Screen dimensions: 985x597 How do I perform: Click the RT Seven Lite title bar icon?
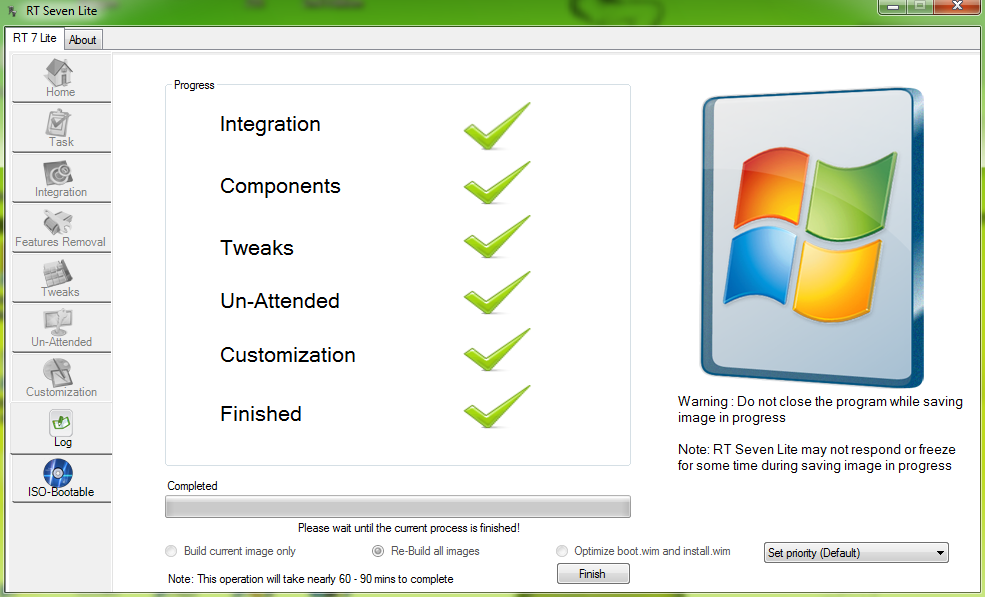tap(12, 11)
